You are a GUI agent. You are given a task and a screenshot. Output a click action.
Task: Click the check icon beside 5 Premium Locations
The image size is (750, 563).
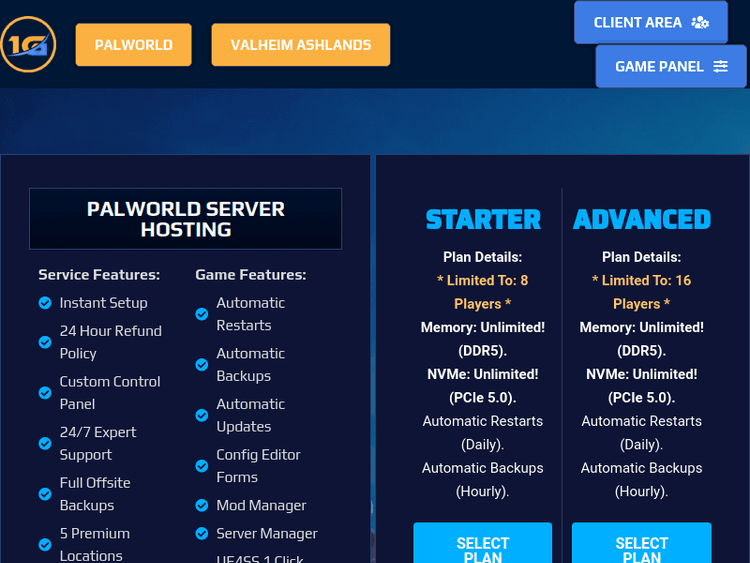45,544
